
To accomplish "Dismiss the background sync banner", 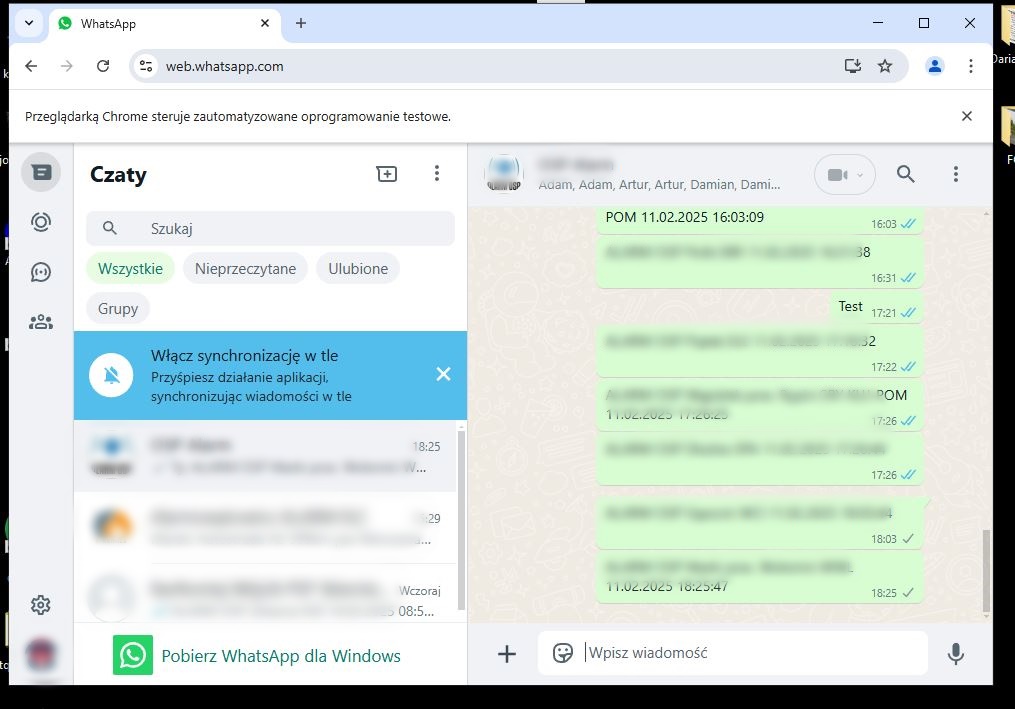I will click(x=443, y=374).
